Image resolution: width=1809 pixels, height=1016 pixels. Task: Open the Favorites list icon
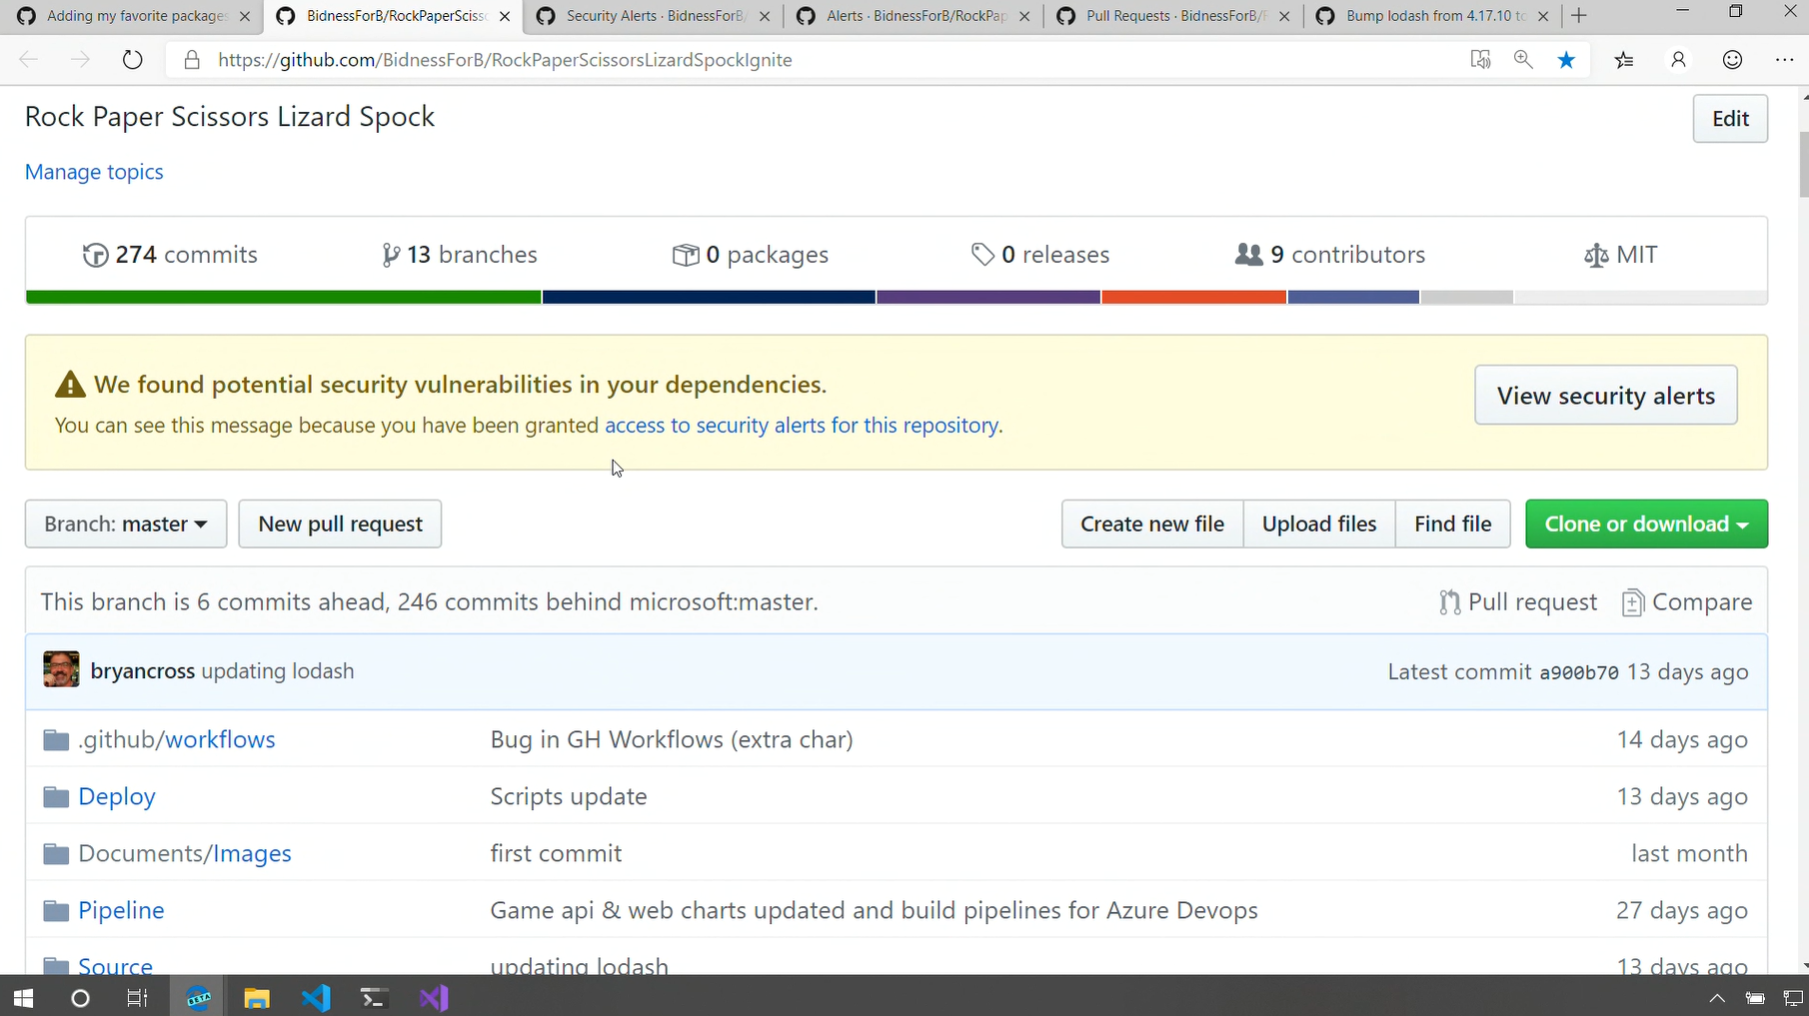point(1624,60)
